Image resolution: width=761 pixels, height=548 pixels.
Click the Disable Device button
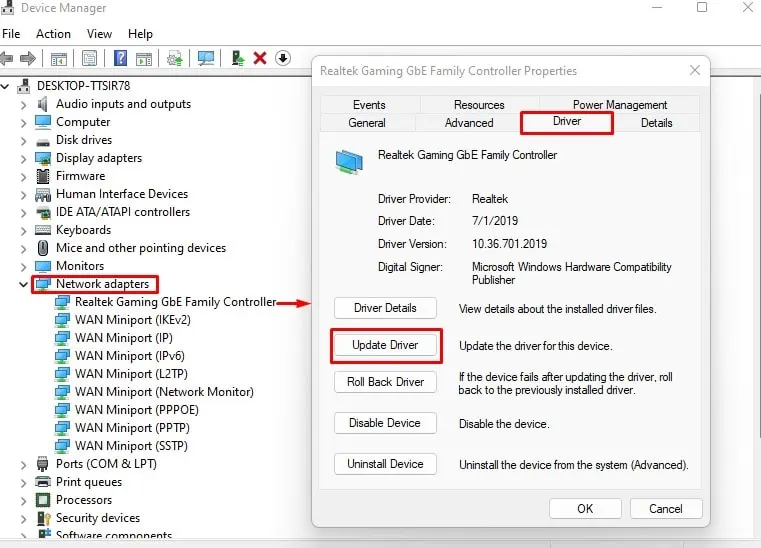tap(385, 423)
